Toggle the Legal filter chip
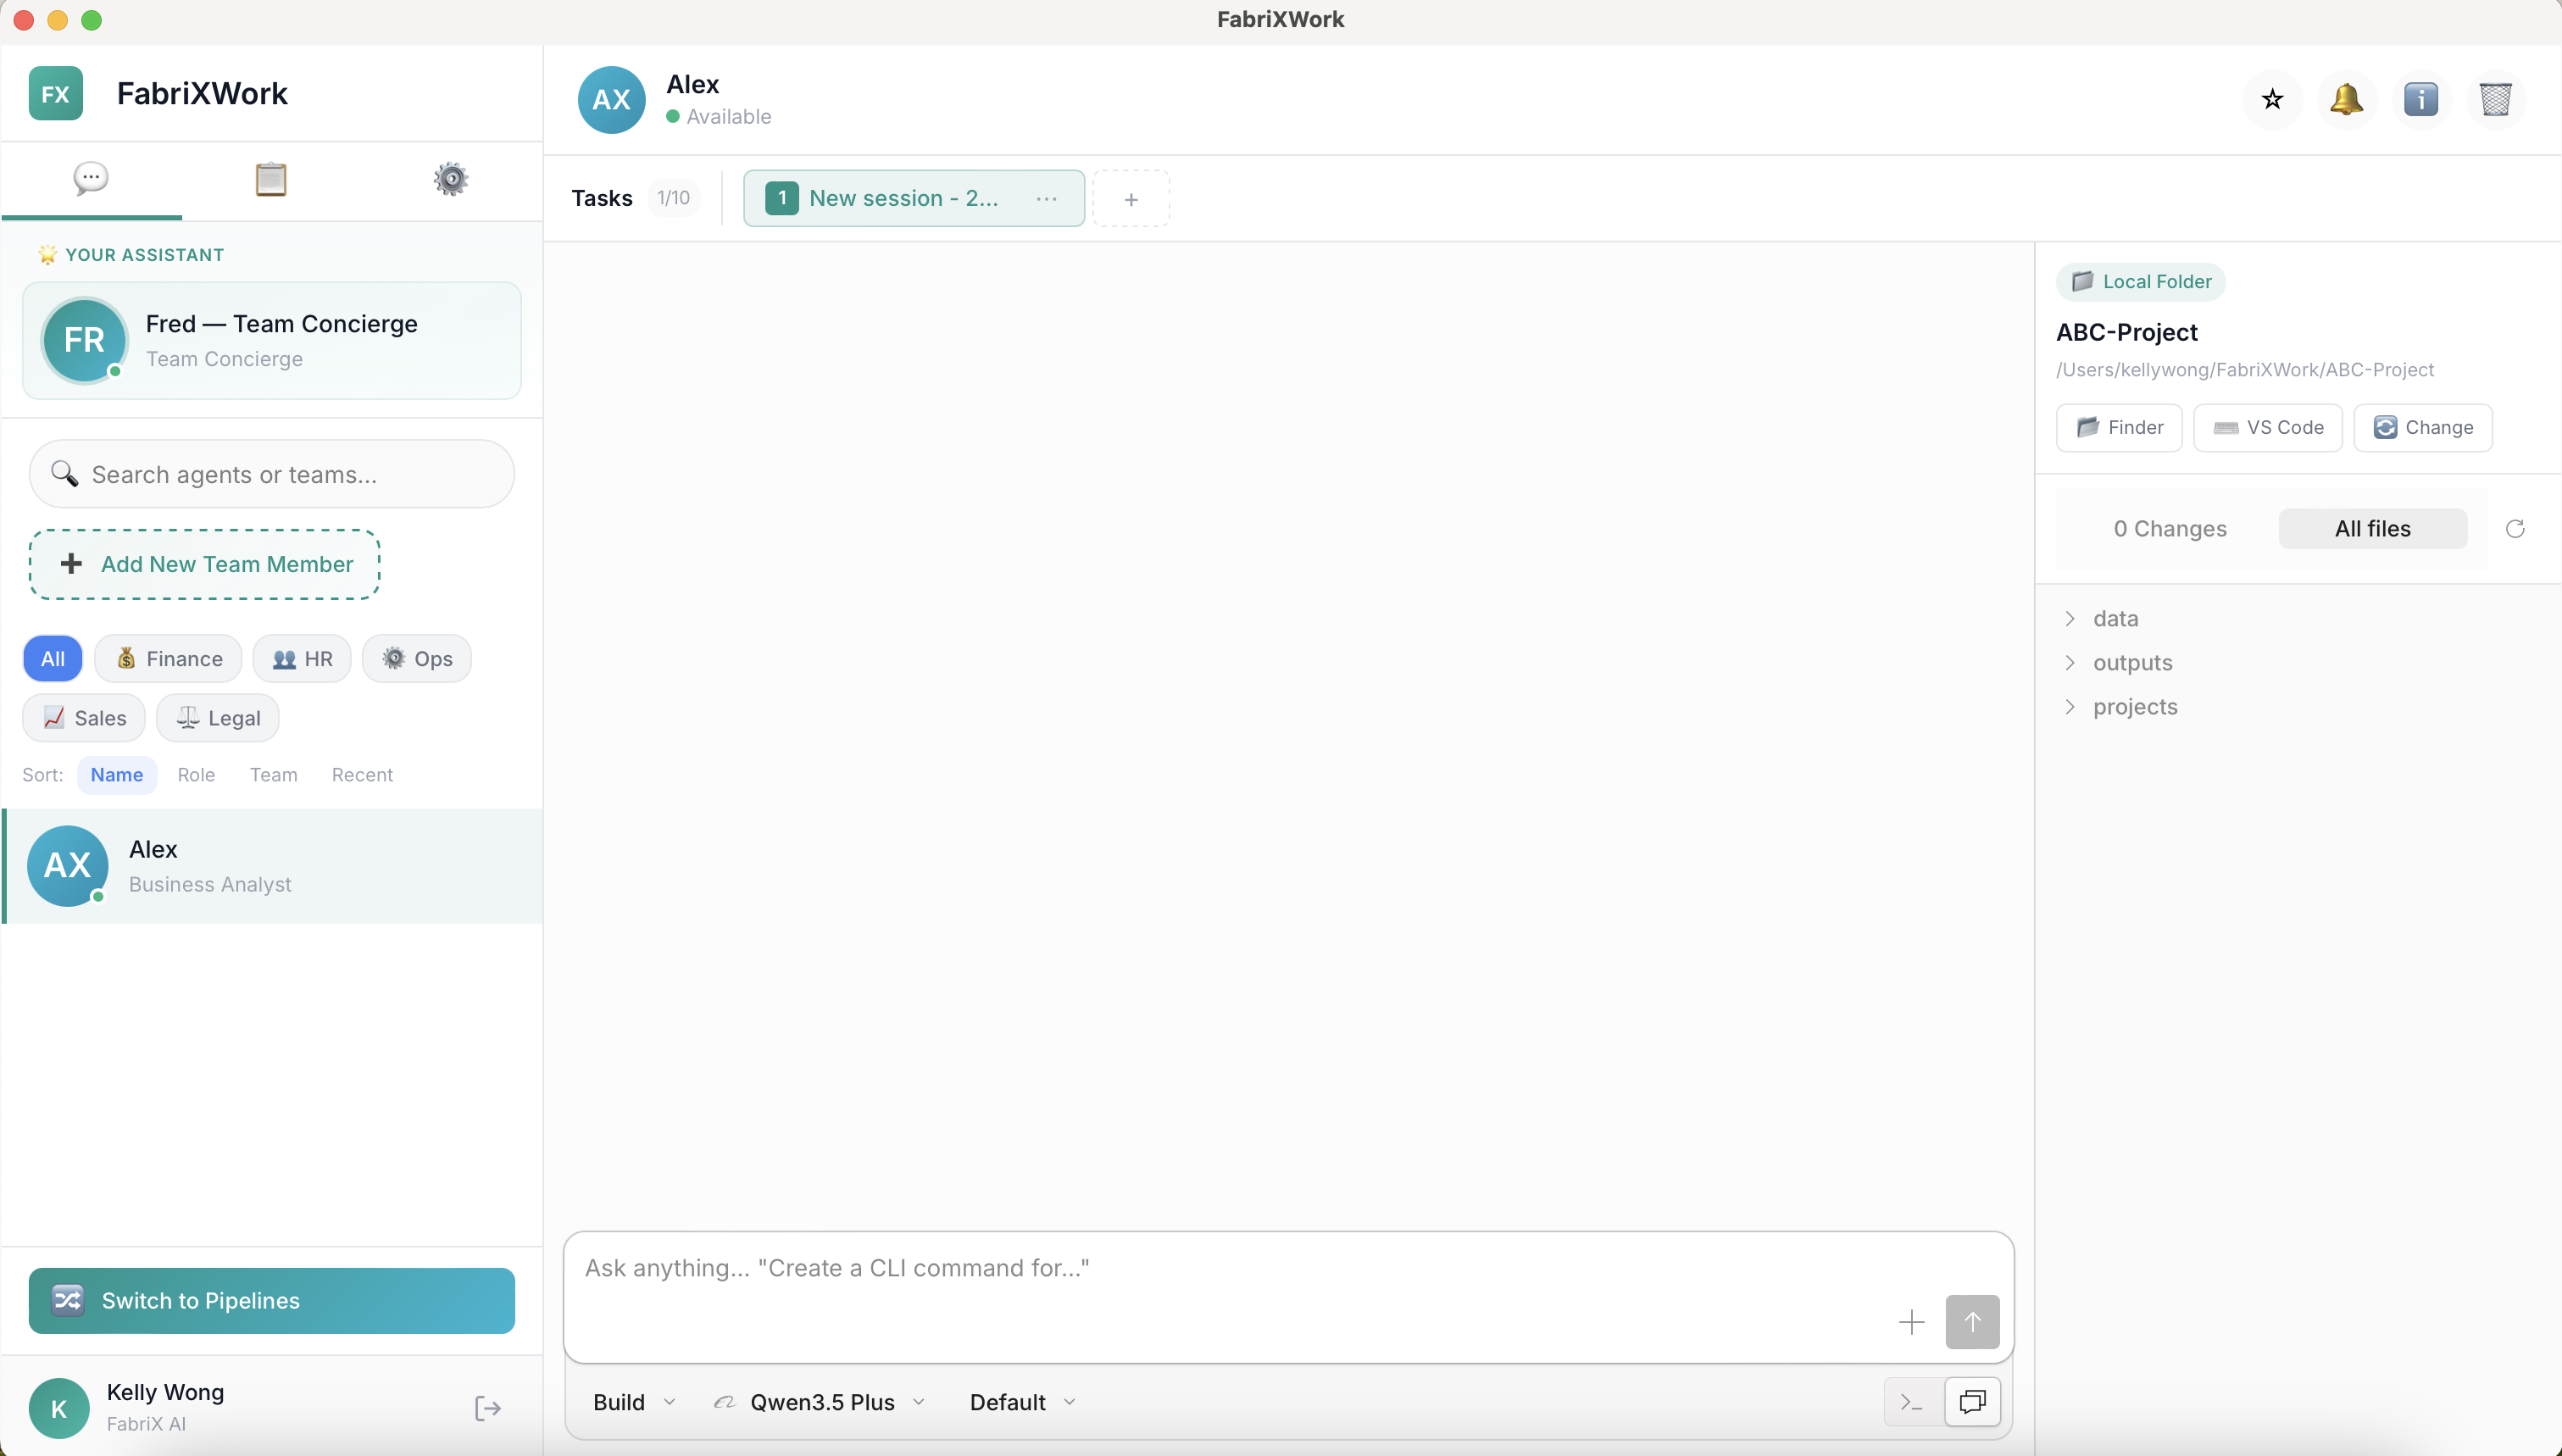The image size is (2562, 1456). (217, 717)
